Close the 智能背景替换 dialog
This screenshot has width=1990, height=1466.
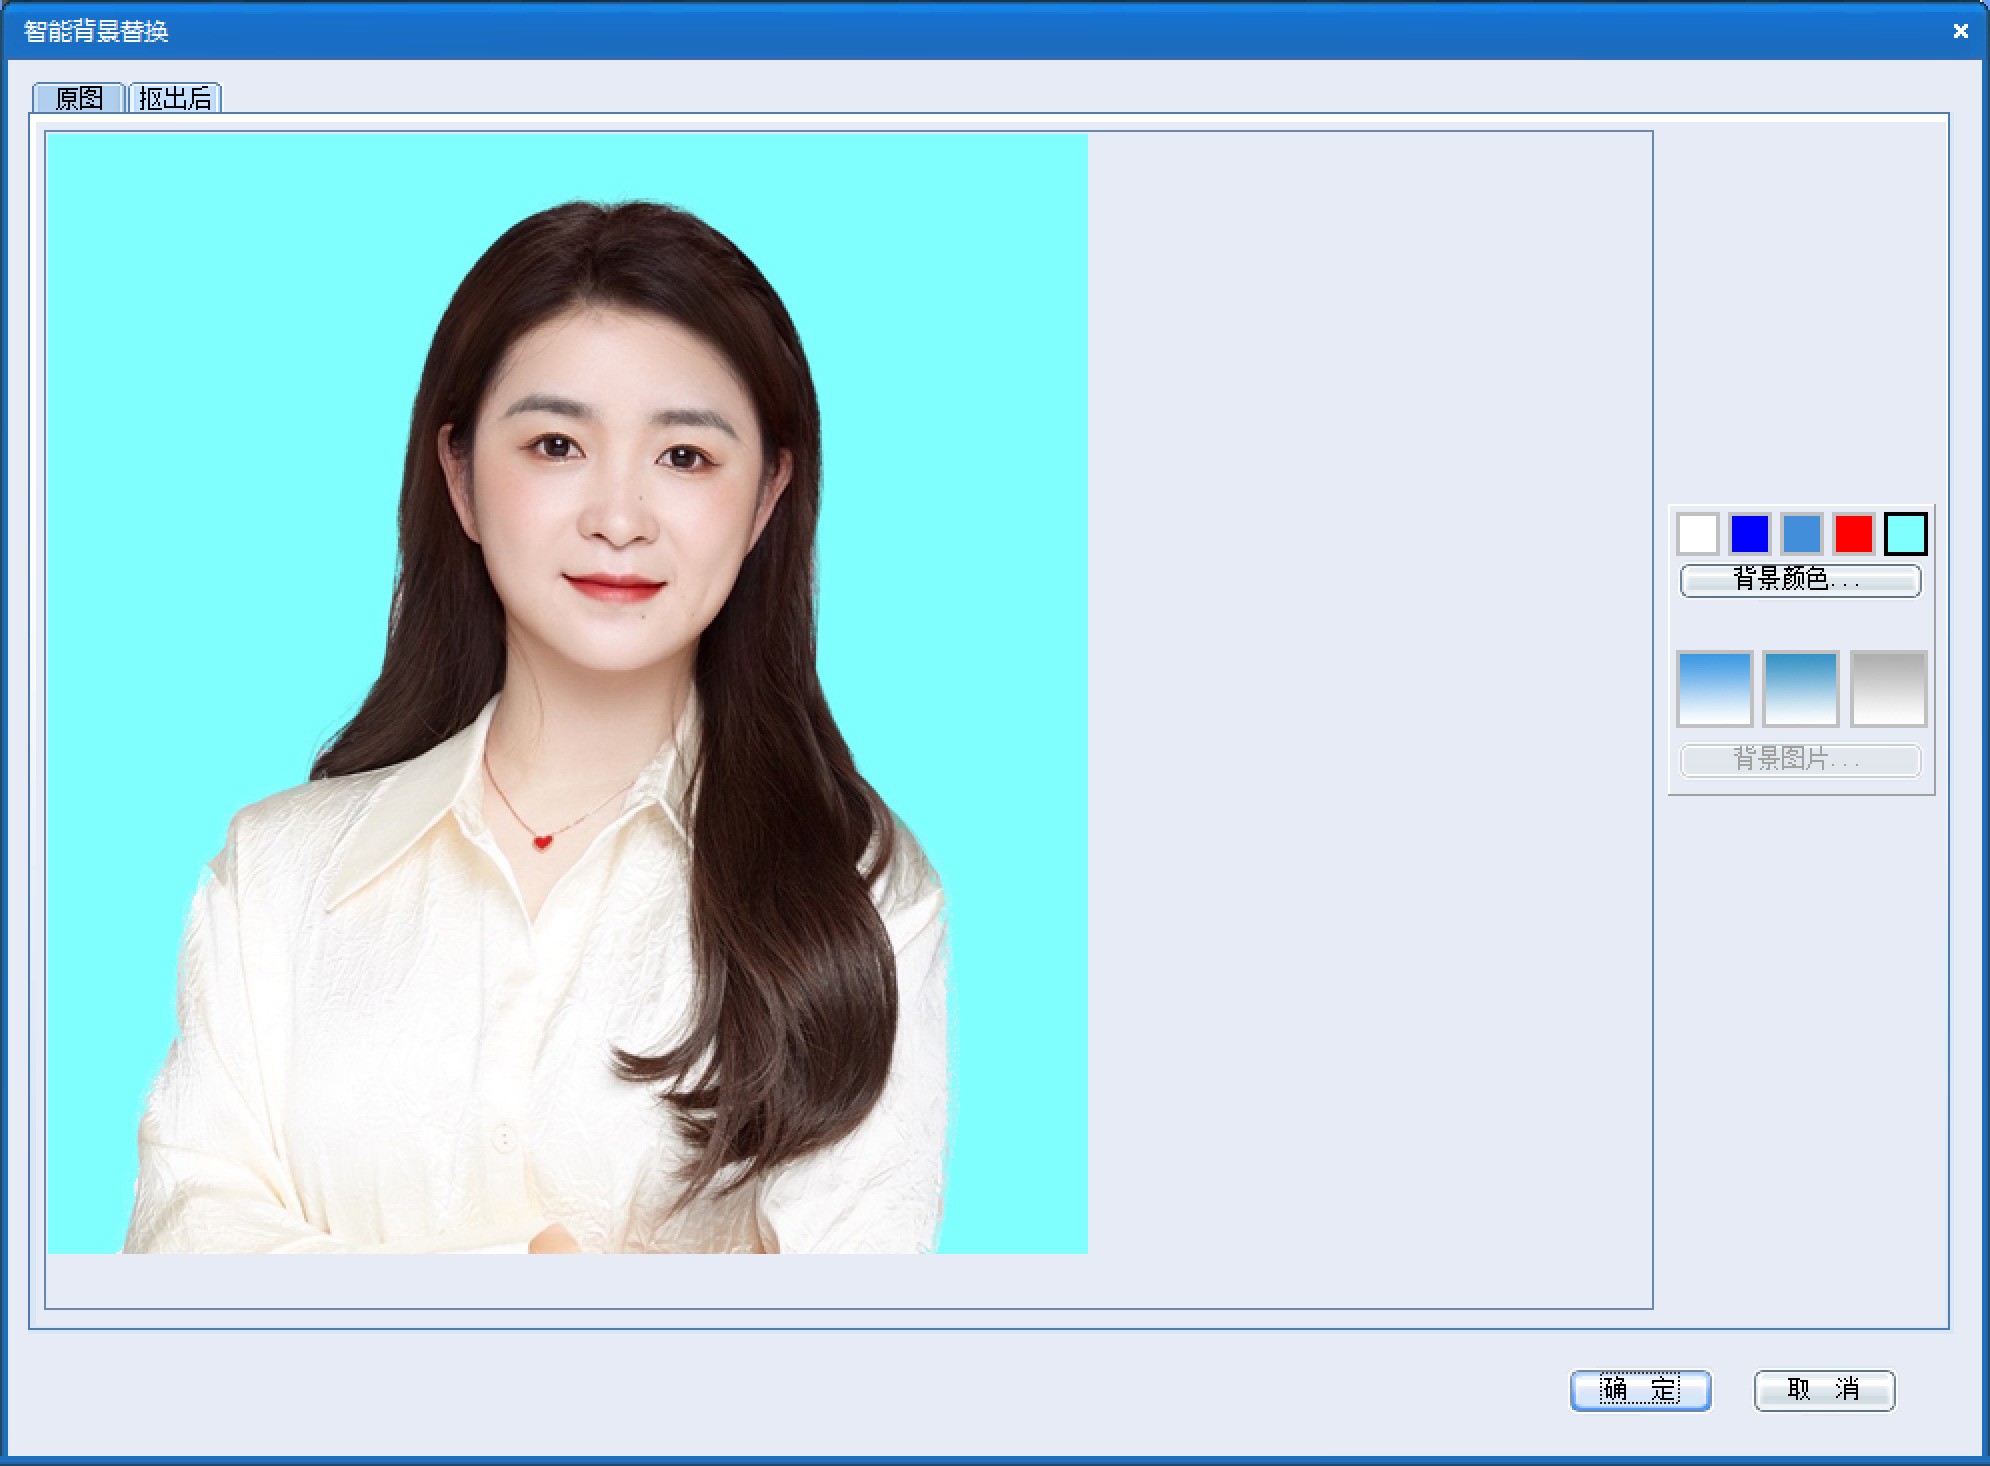(1960, 31)
